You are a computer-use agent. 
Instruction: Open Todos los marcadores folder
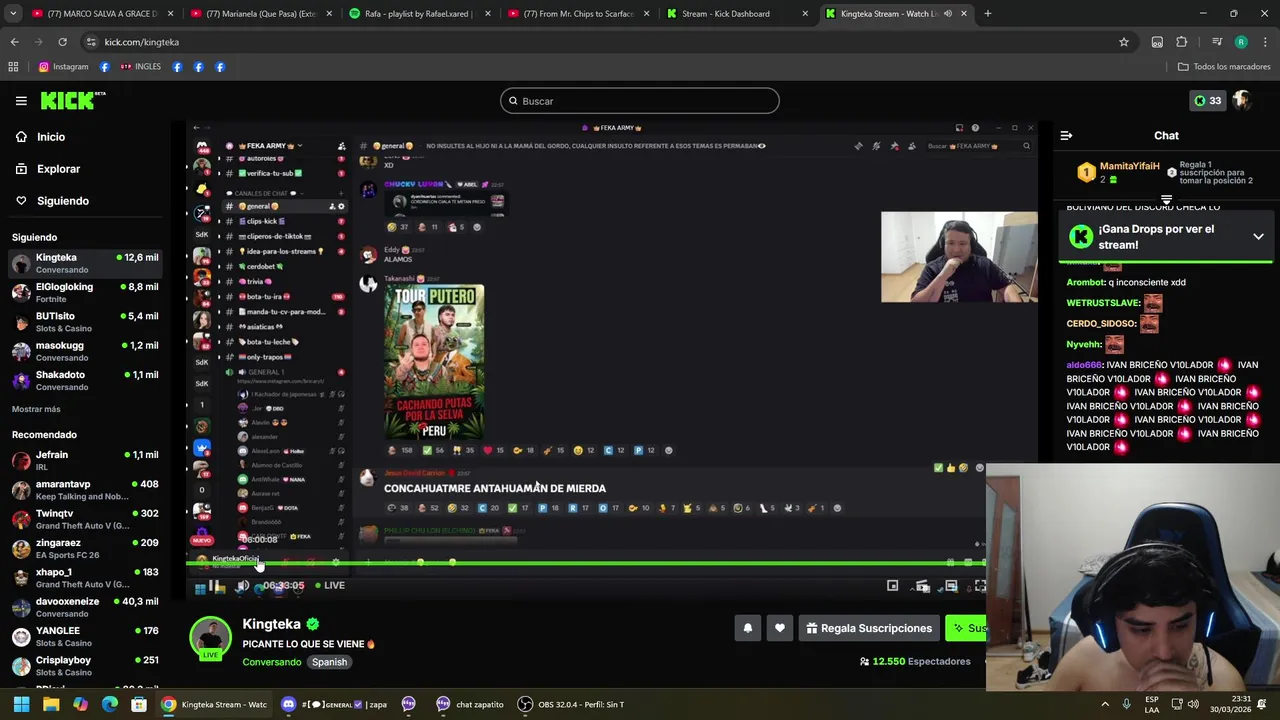[x=1224, y=67]
